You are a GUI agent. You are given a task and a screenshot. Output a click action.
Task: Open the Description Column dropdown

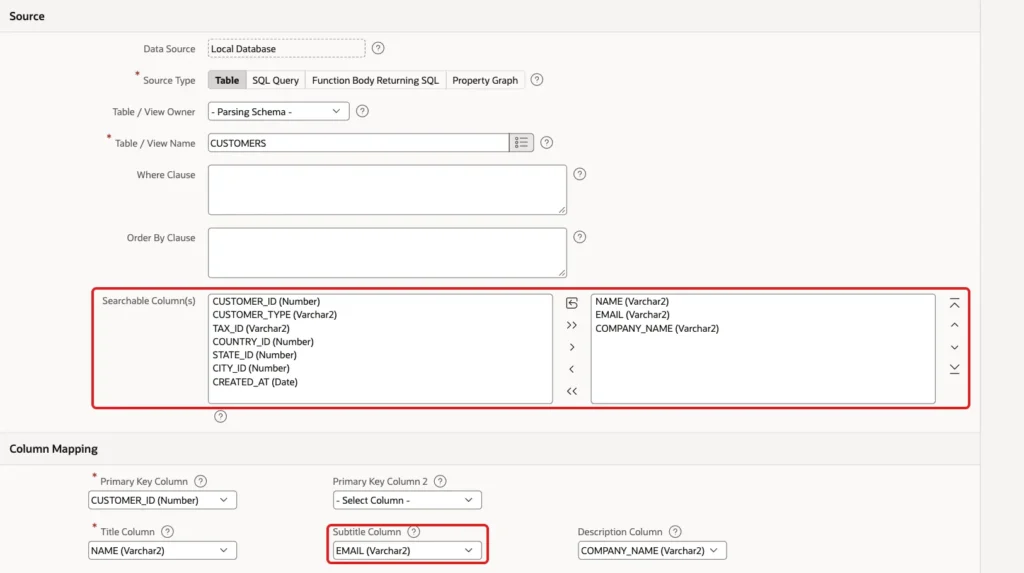(652, 550)
